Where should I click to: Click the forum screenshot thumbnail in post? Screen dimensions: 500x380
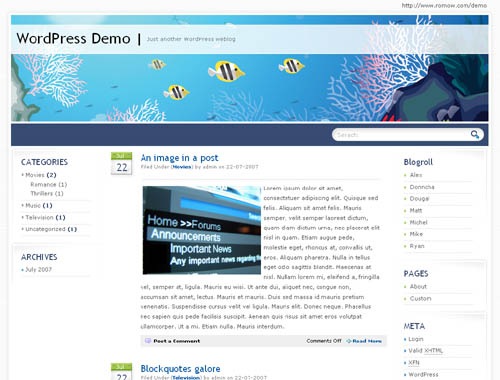(x=202, y=230)
